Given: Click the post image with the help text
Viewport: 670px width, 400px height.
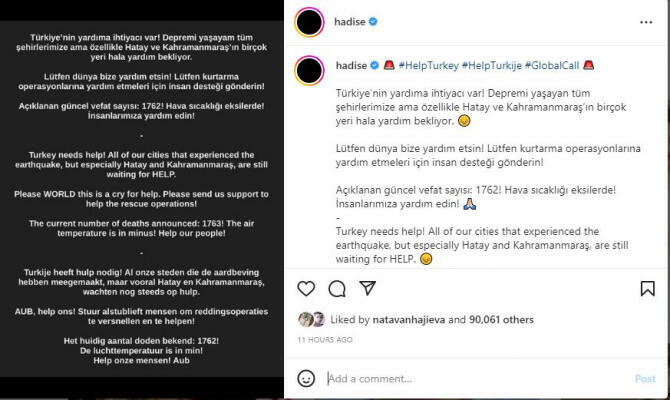Looking at the screenshot, I should pyautogui.click(x=141, y=200).
